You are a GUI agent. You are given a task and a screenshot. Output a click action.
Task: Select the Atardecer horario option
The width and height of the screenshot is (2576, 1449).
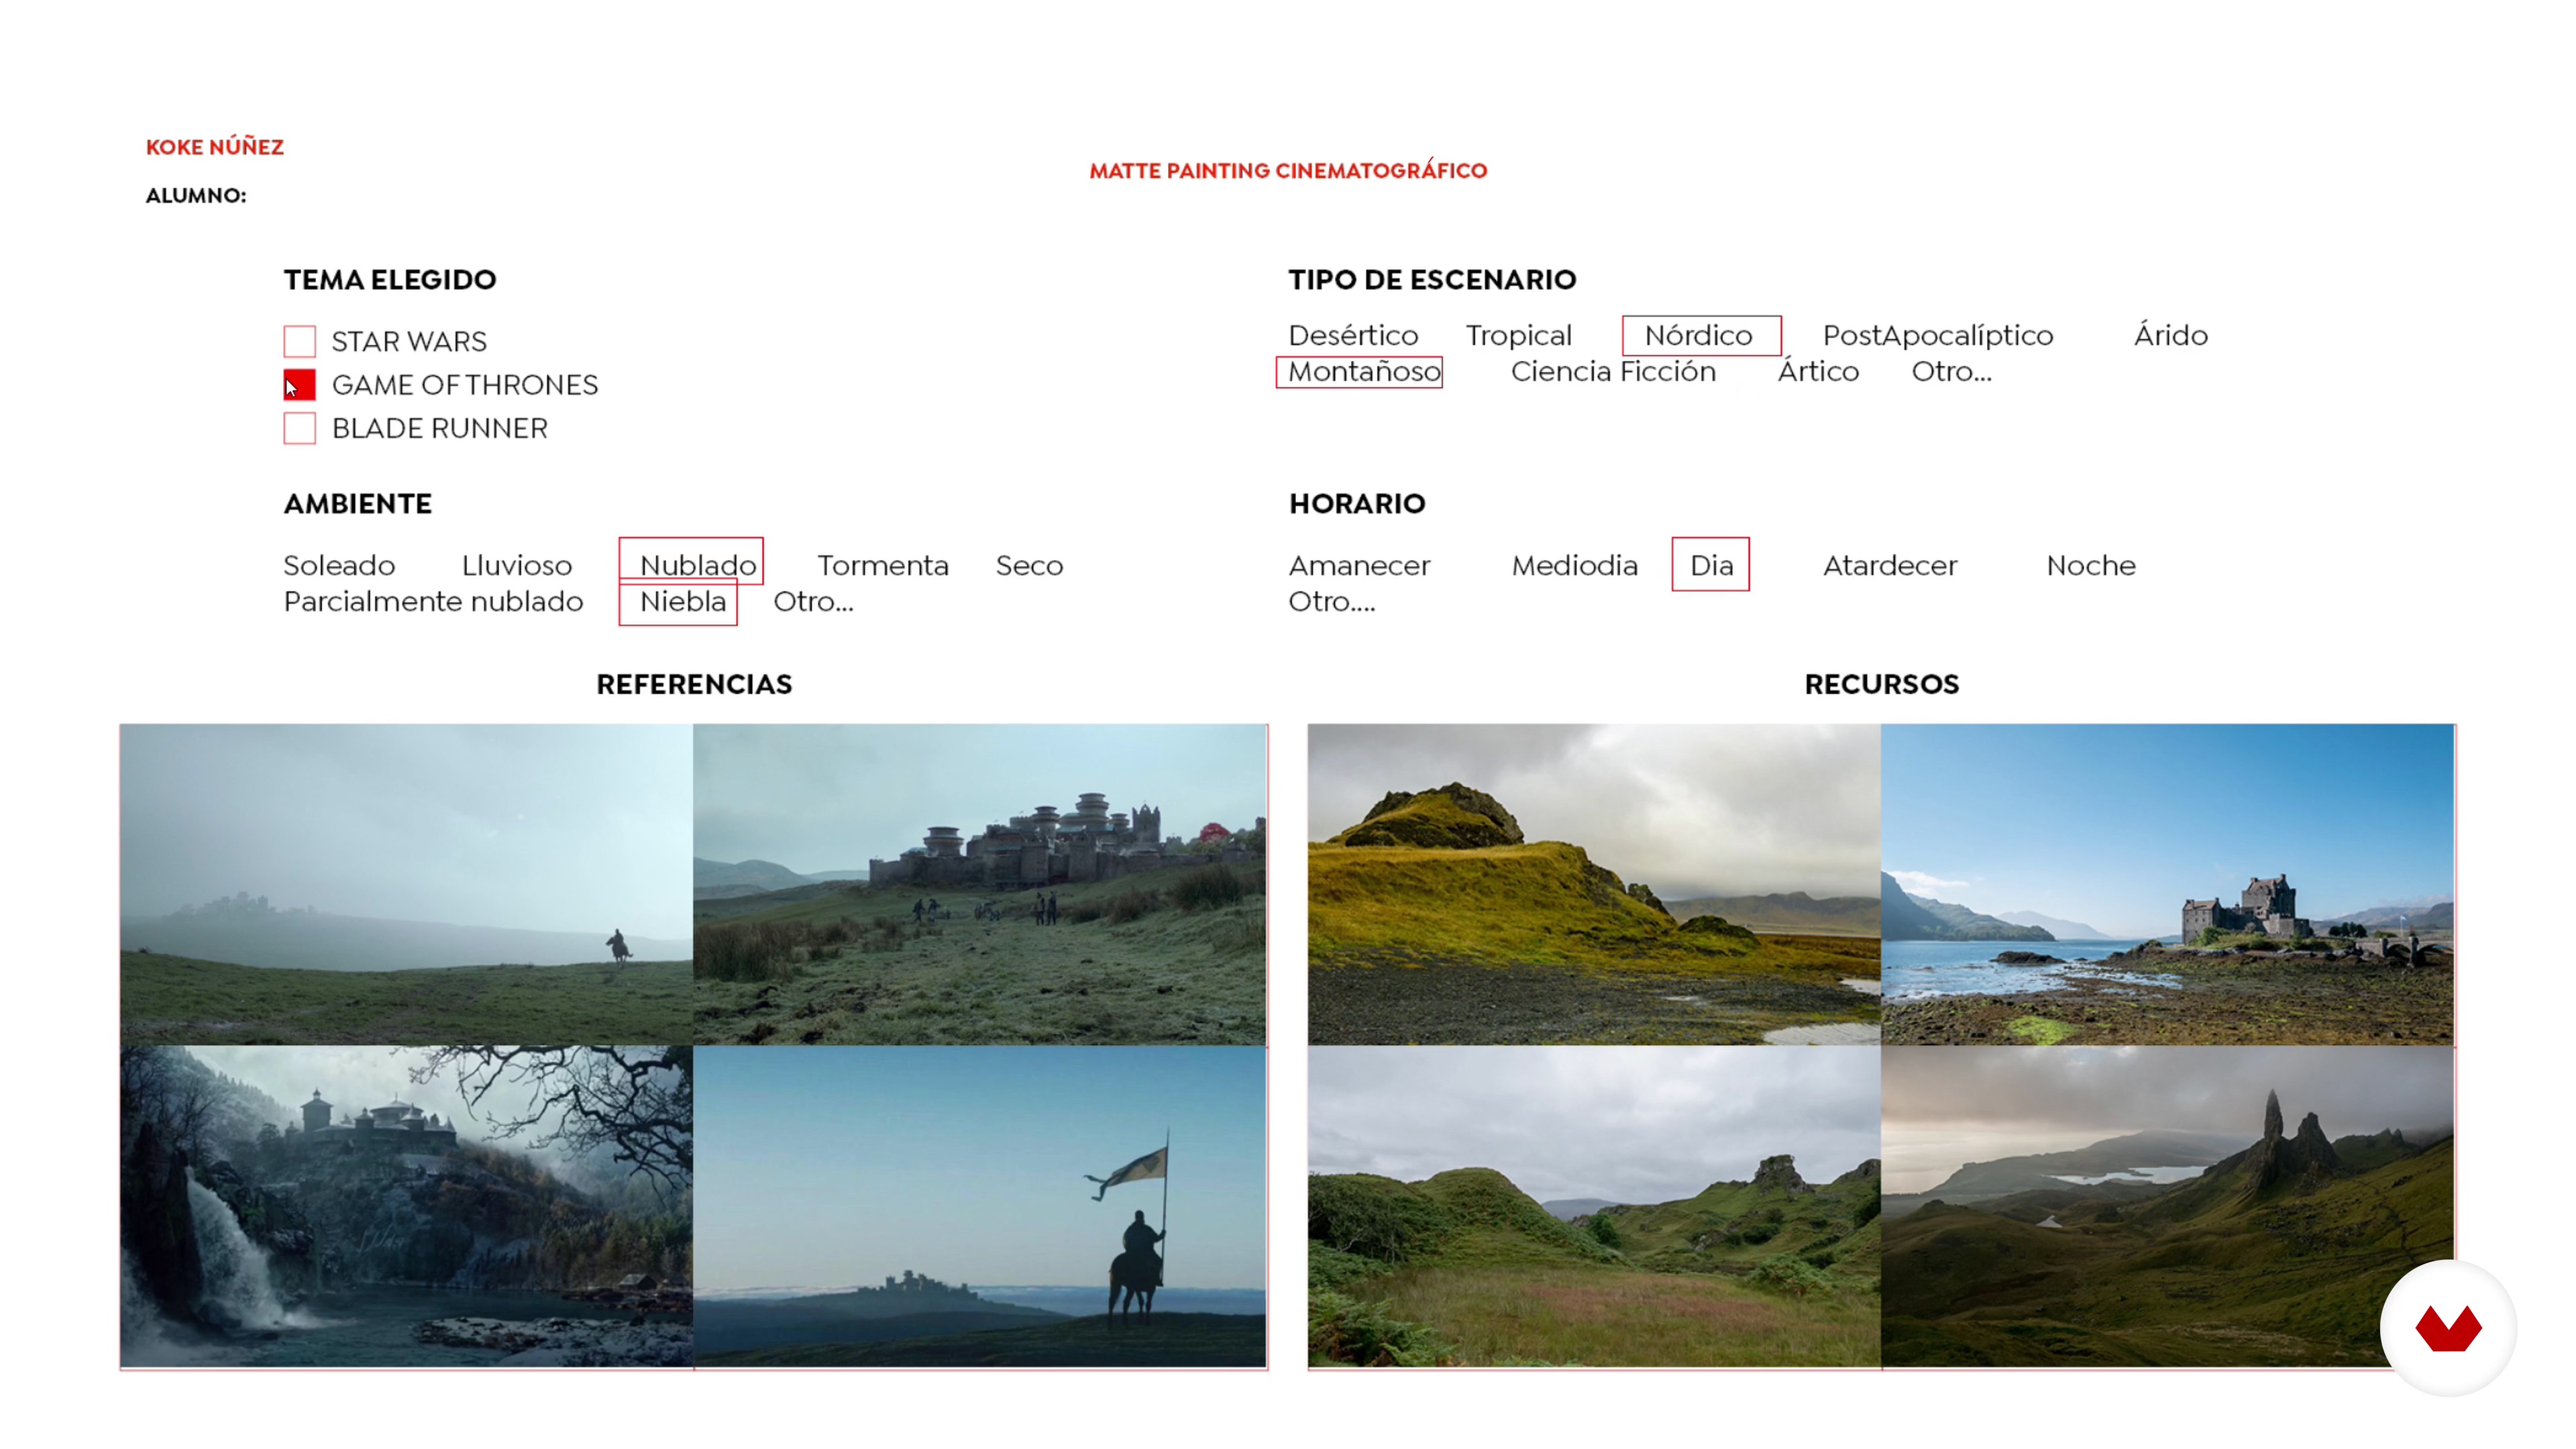[x=1890, y=565]
